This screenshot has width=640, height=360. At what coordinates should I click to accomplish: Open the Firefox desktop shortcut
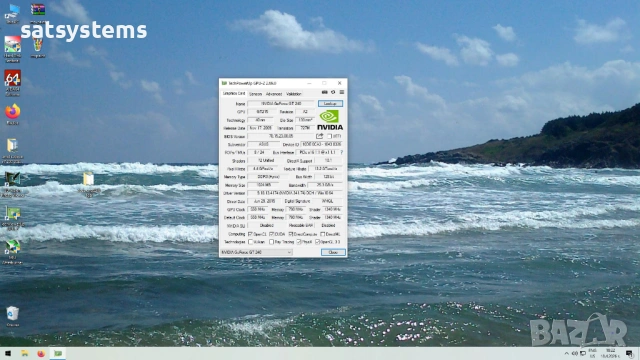(x=13, y=112)
